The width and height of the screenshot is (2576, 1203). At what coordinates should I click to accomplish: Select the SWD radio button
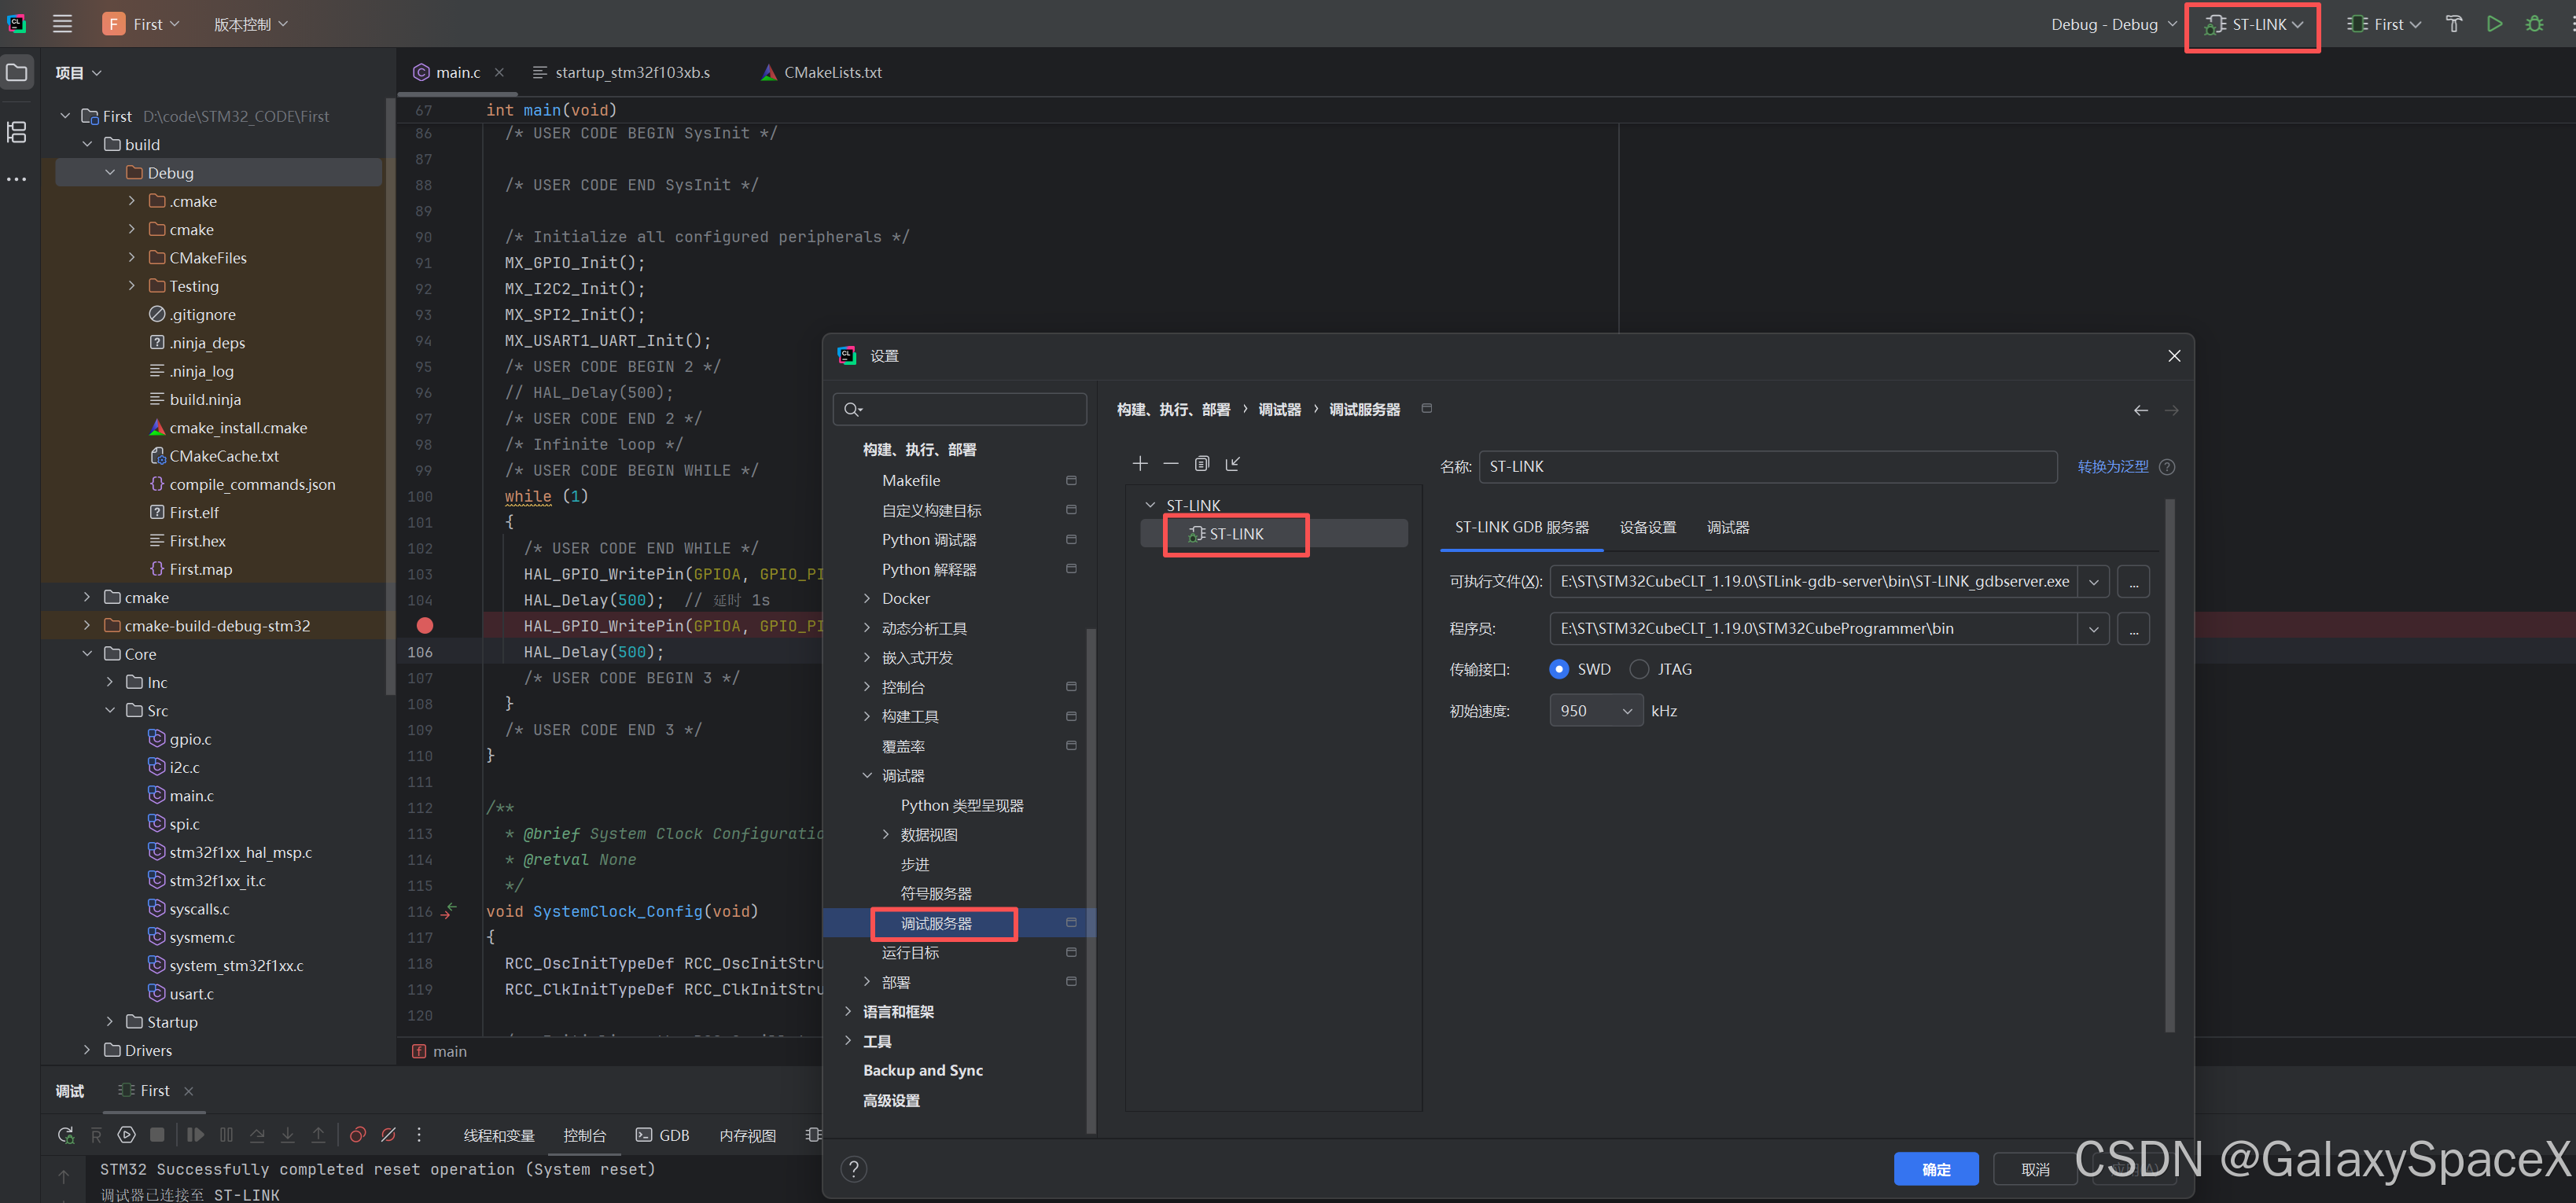tap(1559, 669)
